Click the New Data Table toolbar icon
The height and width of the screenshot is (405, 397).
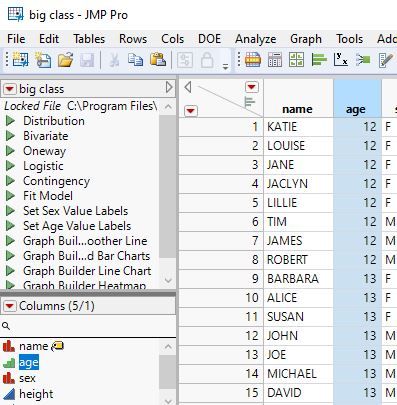coord(21,60)
